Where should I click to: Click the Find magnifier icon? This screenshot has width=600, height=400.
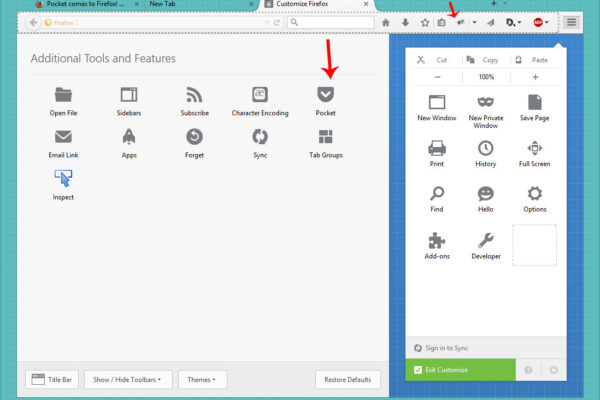click(x=437, y=194)
